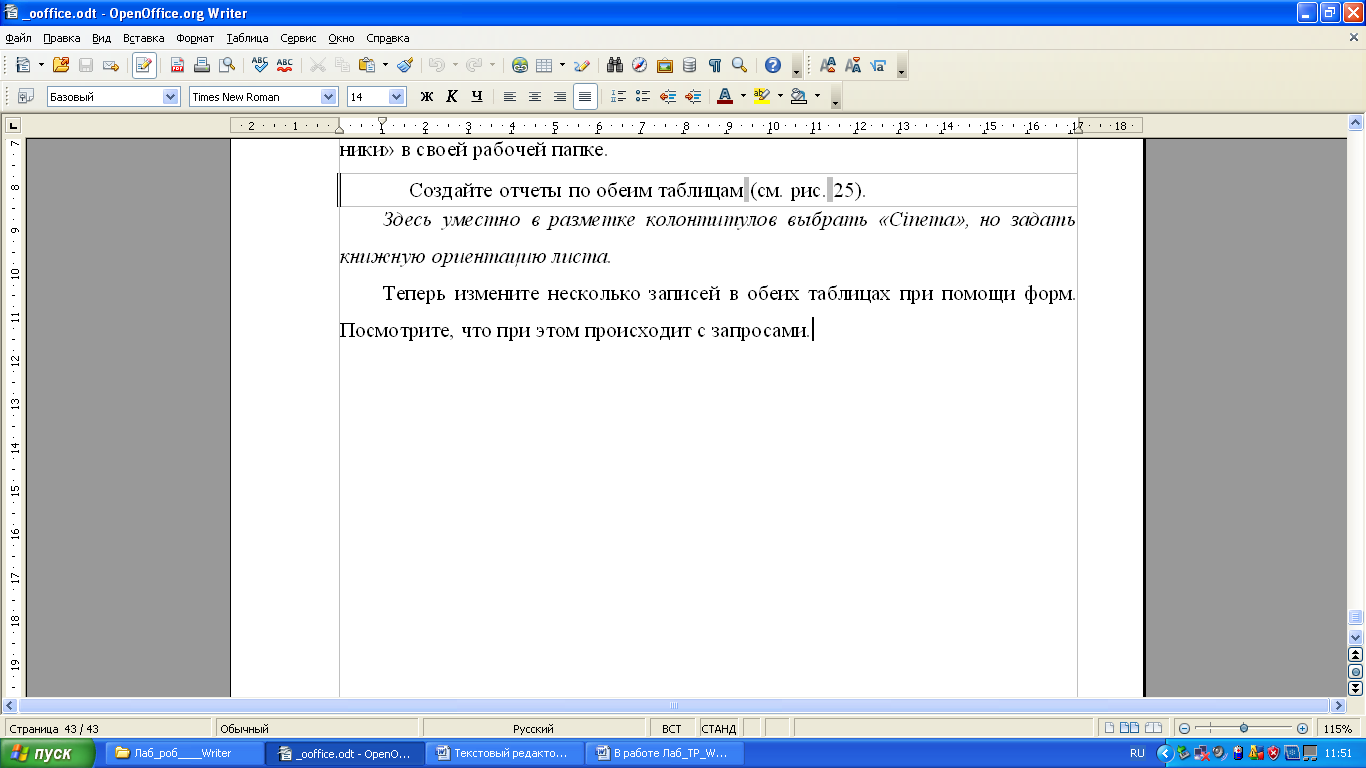Open Data Sources database icon
This screenshot has width=1366, height=768.
coord(689,65)
